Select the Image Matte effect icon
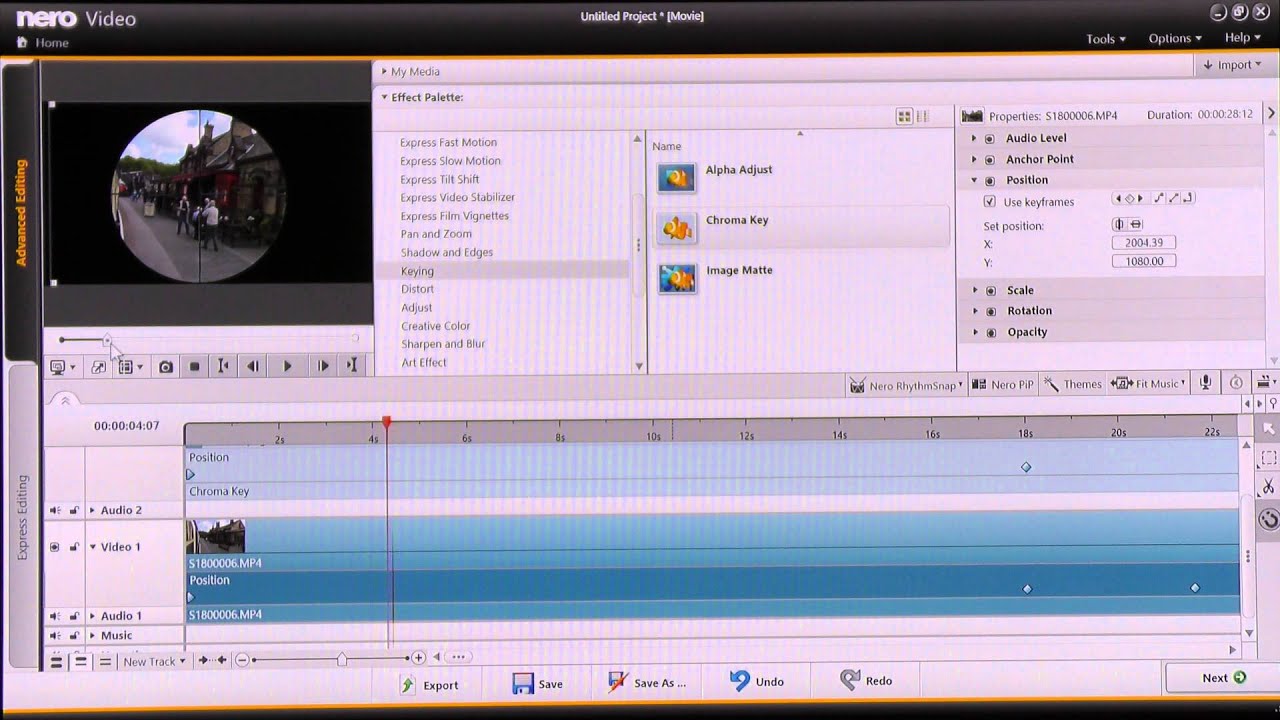This screenshot has width=1280, height=720. (x=677, y=278)
